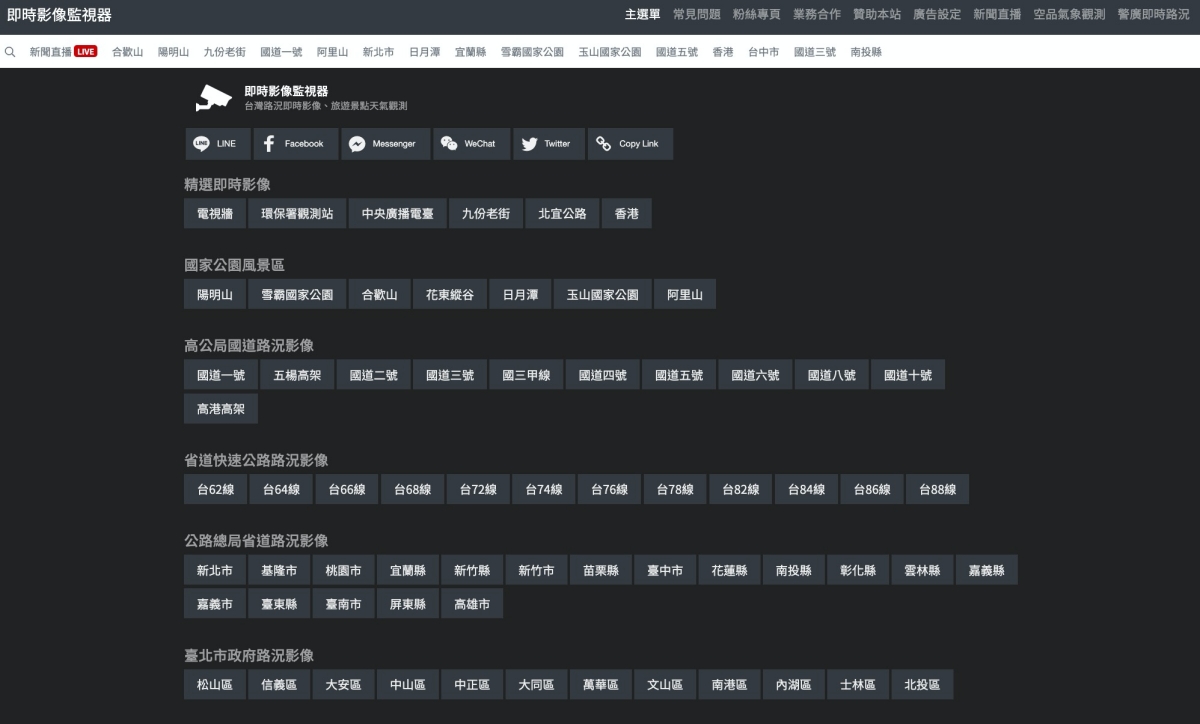The image size is (1200, 724).
Task: Open 常見問題 in the top menu
Action: pyautogui.click(x=696, y=15)
